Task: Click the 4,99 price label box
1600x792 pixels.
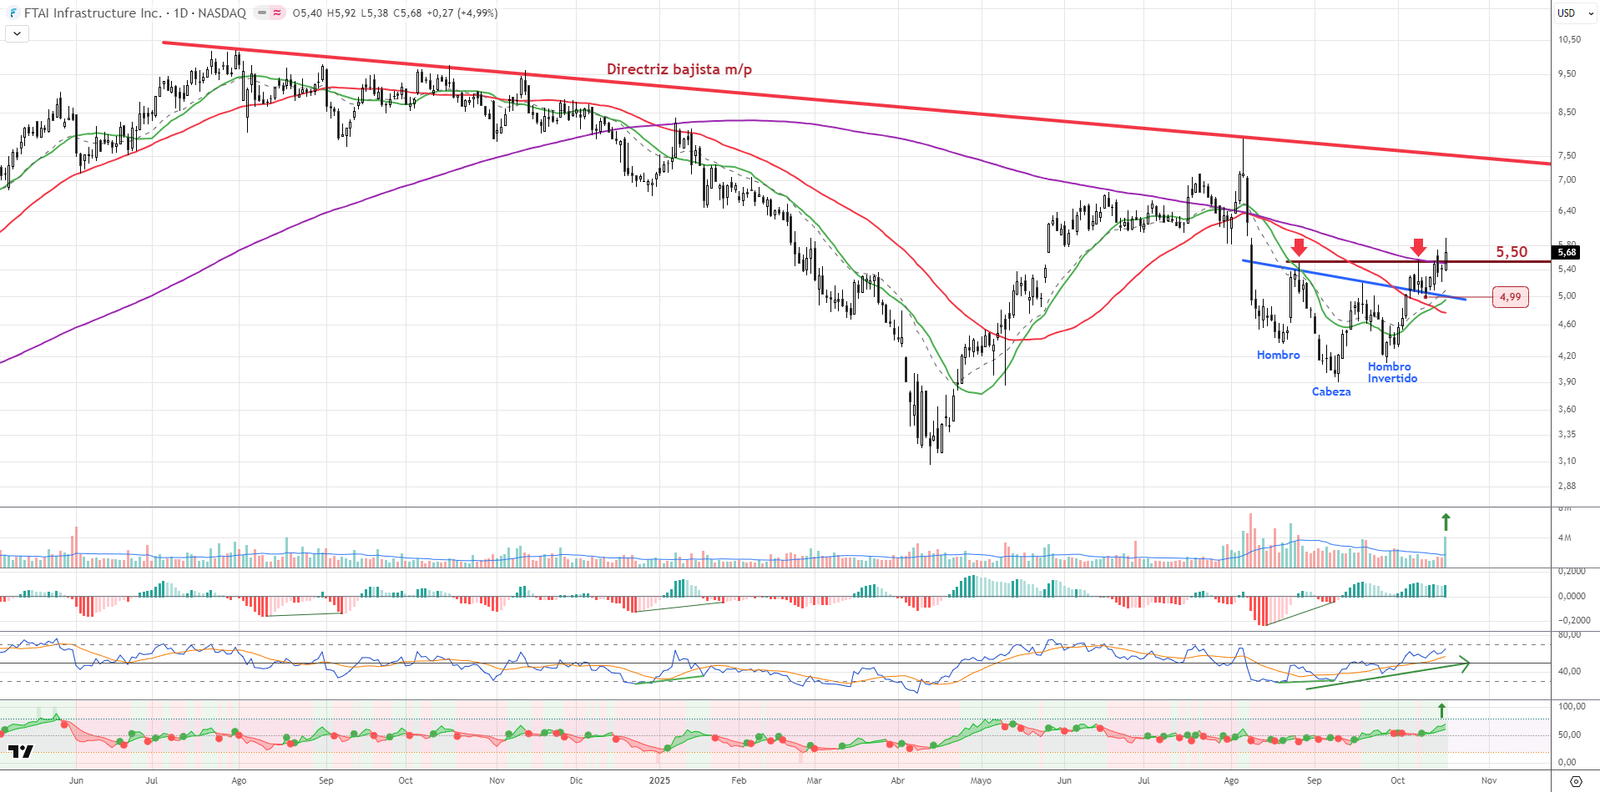Action: pyautogui.click(x=1510, y=297)
